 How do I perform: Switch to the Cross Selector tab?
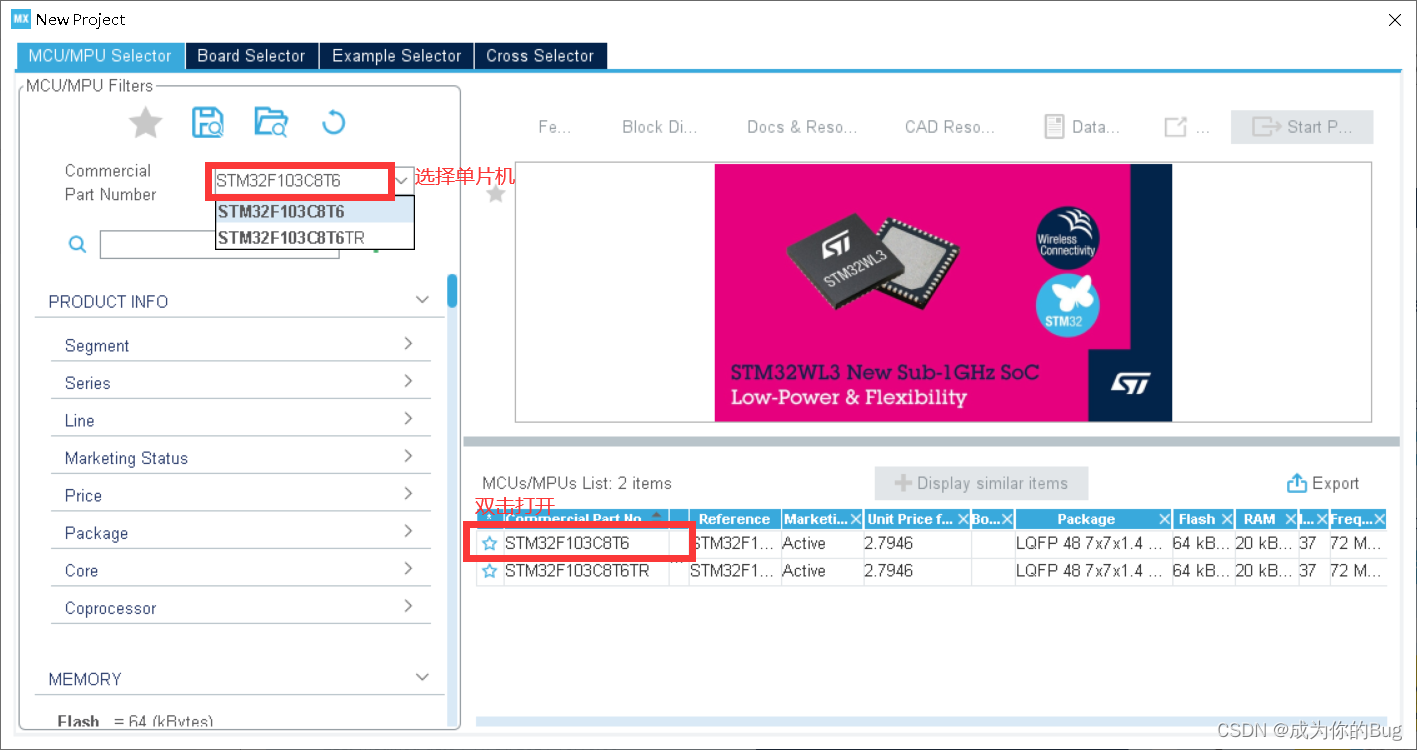pyautogui.click(x=540, y=56)
